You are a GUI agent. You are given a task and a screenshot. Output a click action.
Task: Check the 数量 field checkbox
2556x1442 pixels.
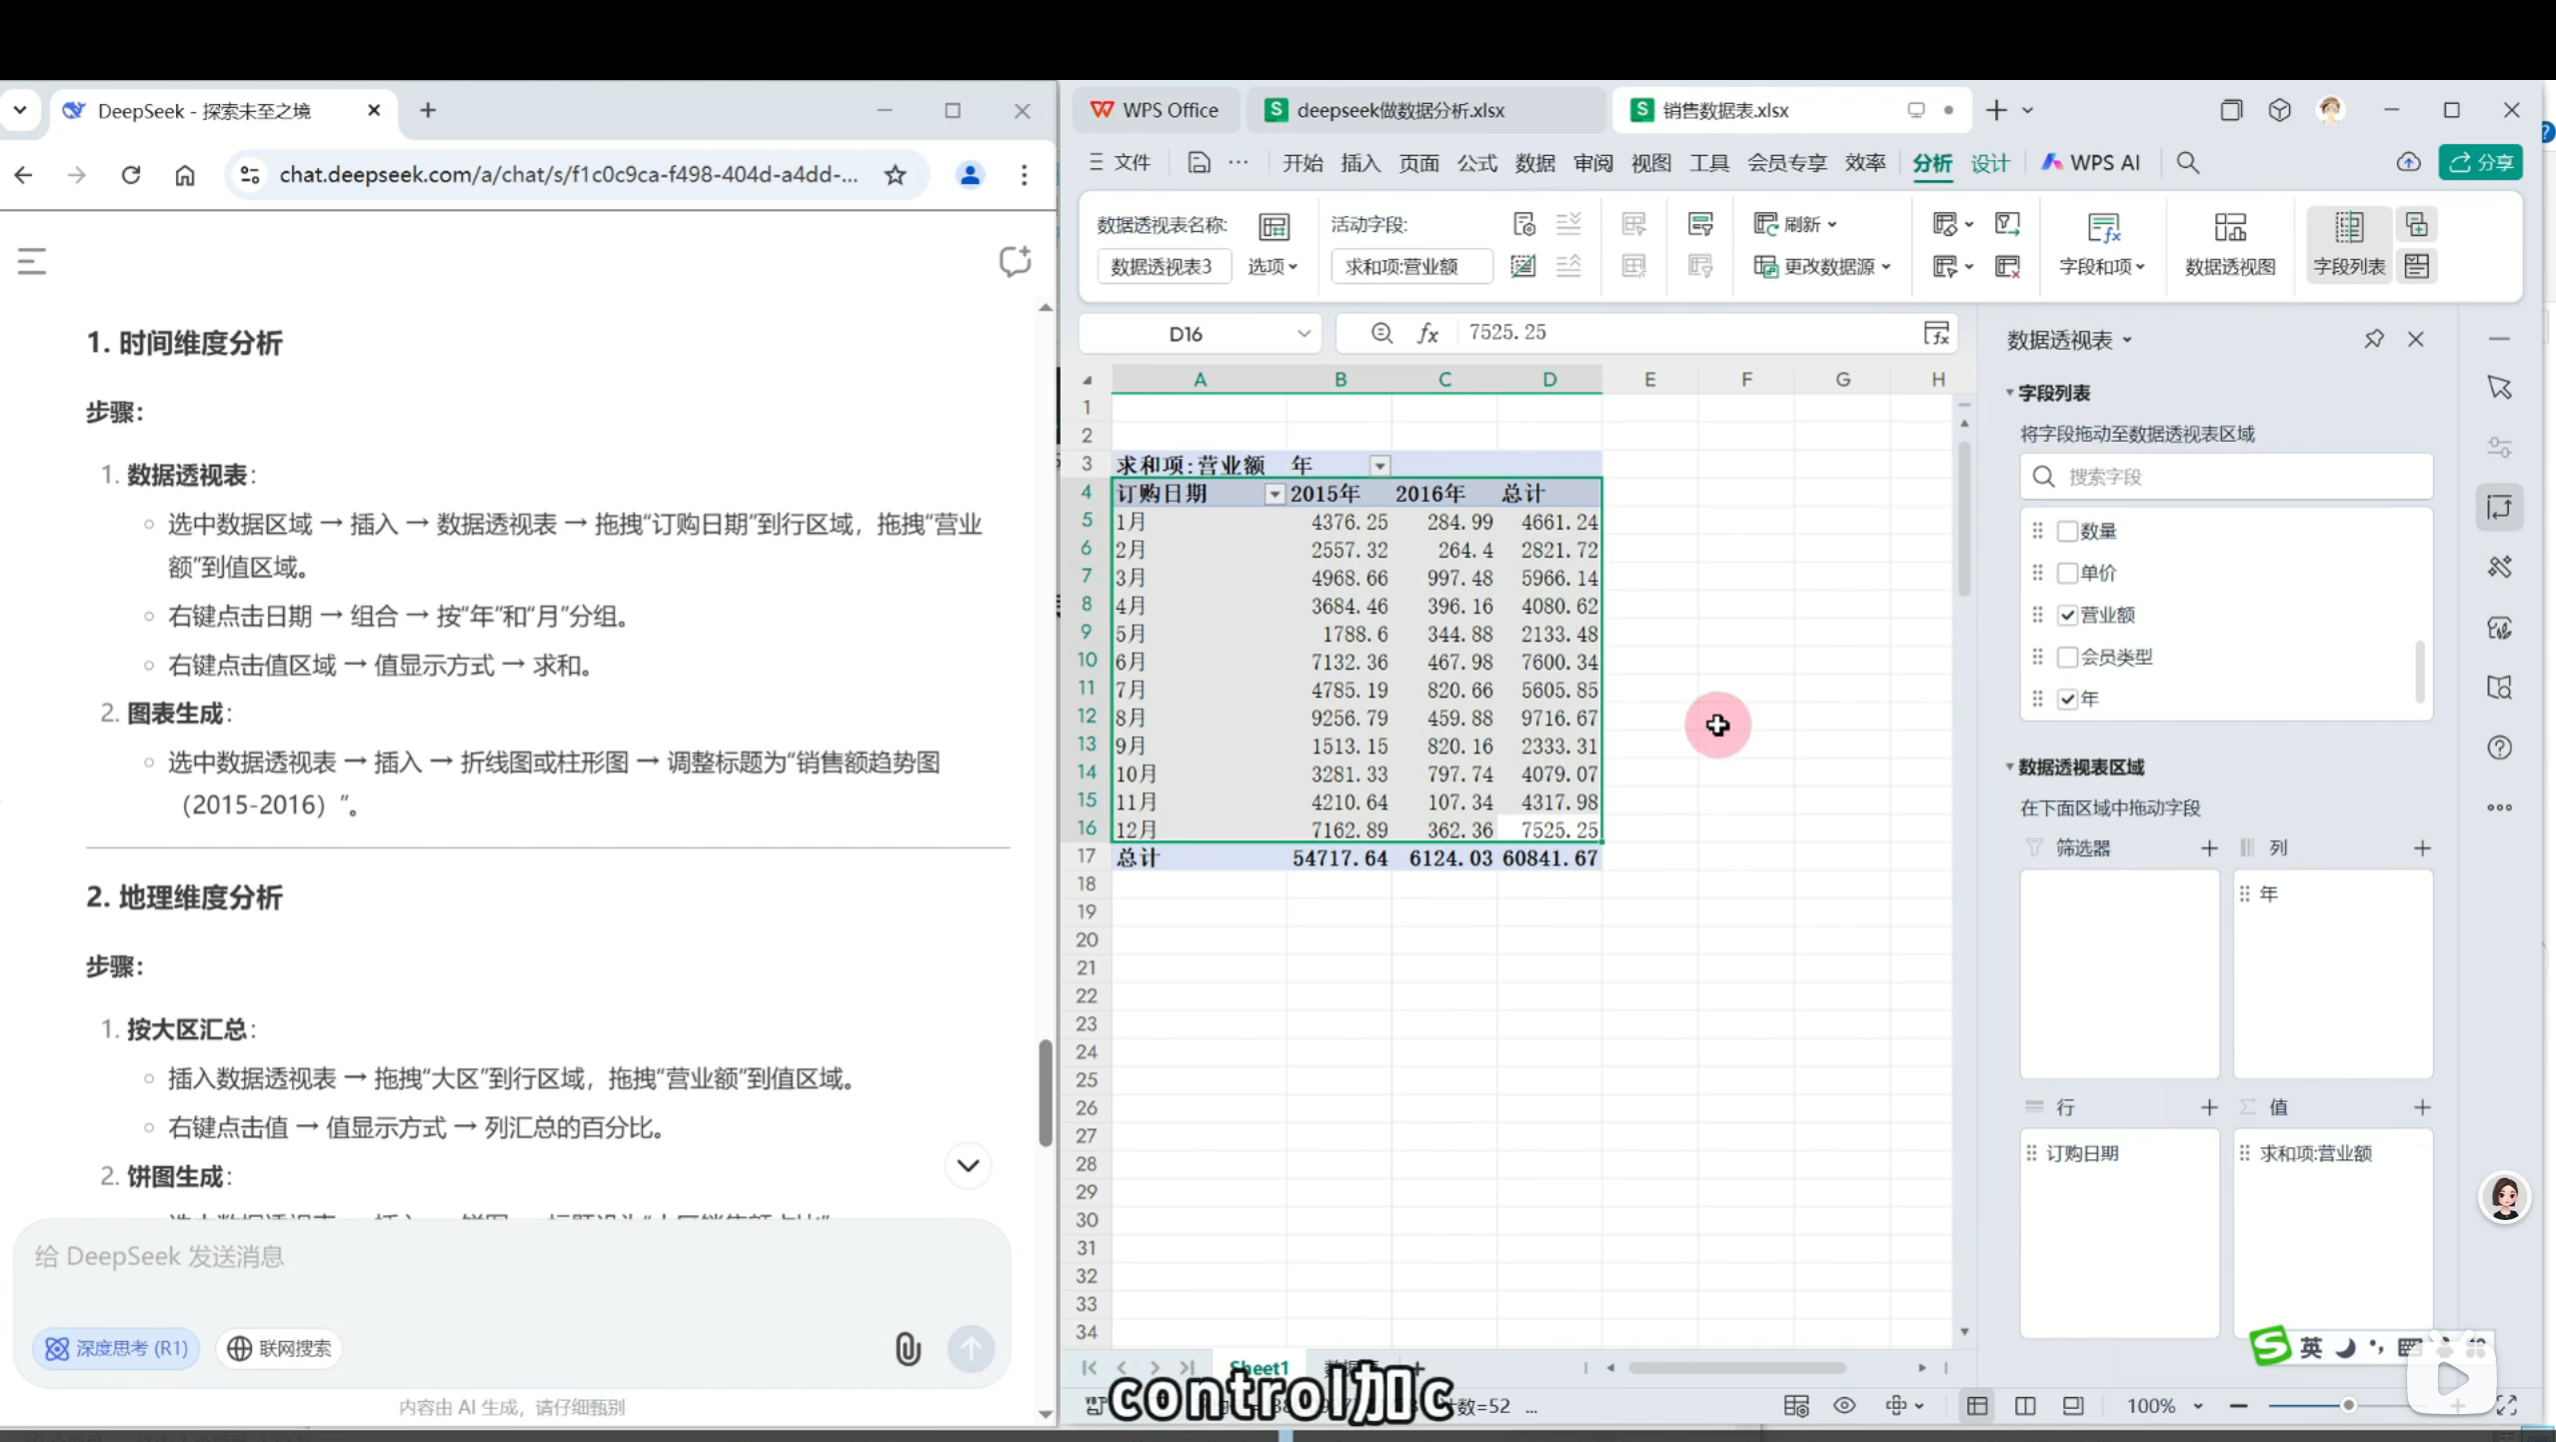coord(2067,531)
